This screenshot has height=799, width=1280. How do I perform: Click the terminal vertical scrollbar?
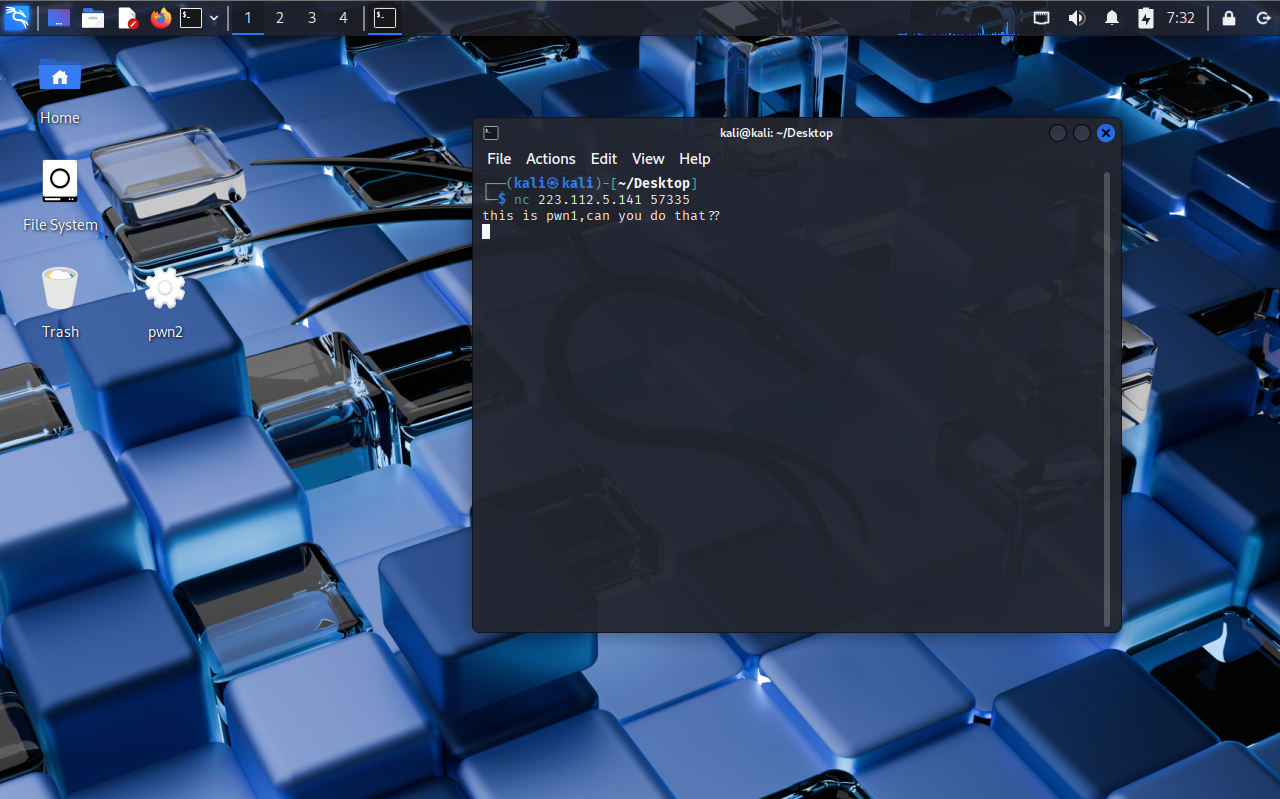[x=1106, y=400]
